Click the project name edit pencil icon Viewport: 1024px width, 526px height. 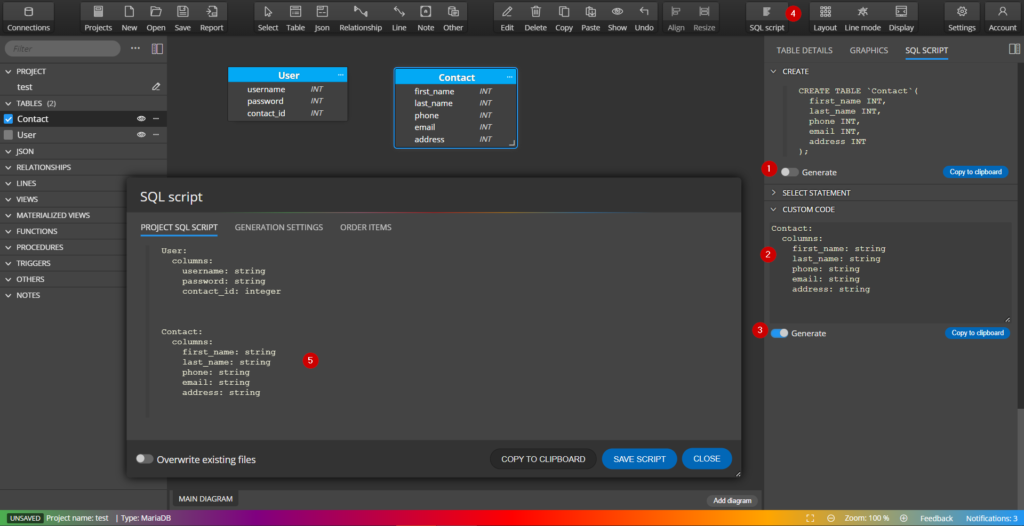[x=155, y=87]
